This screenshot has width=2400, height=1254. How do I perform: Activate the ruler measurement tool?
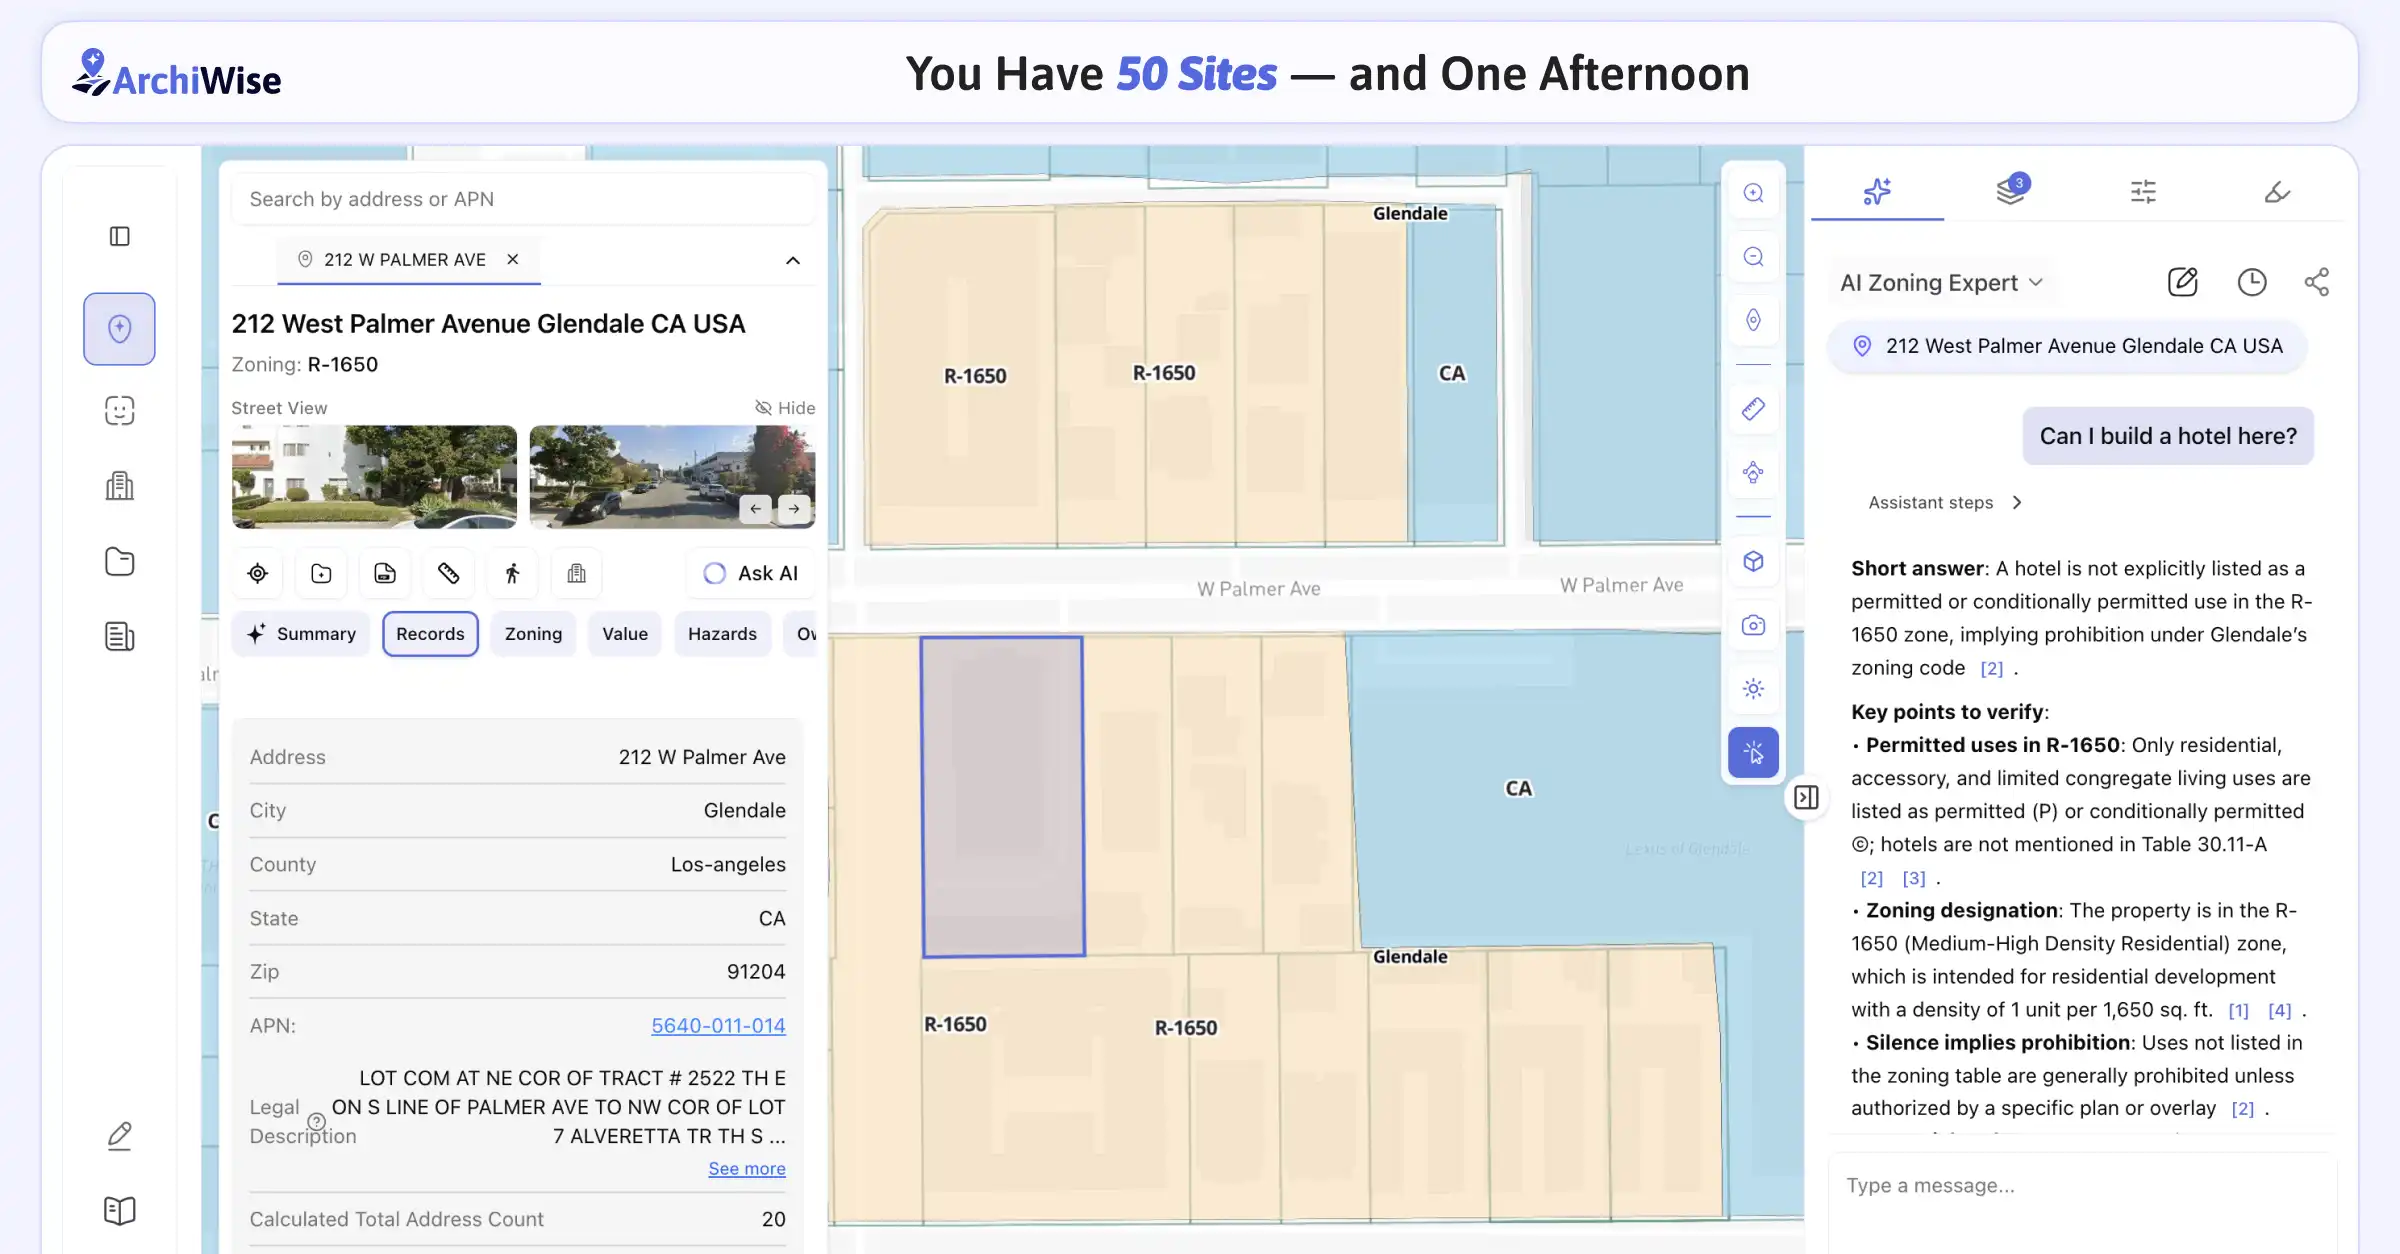pos(1753,408)
